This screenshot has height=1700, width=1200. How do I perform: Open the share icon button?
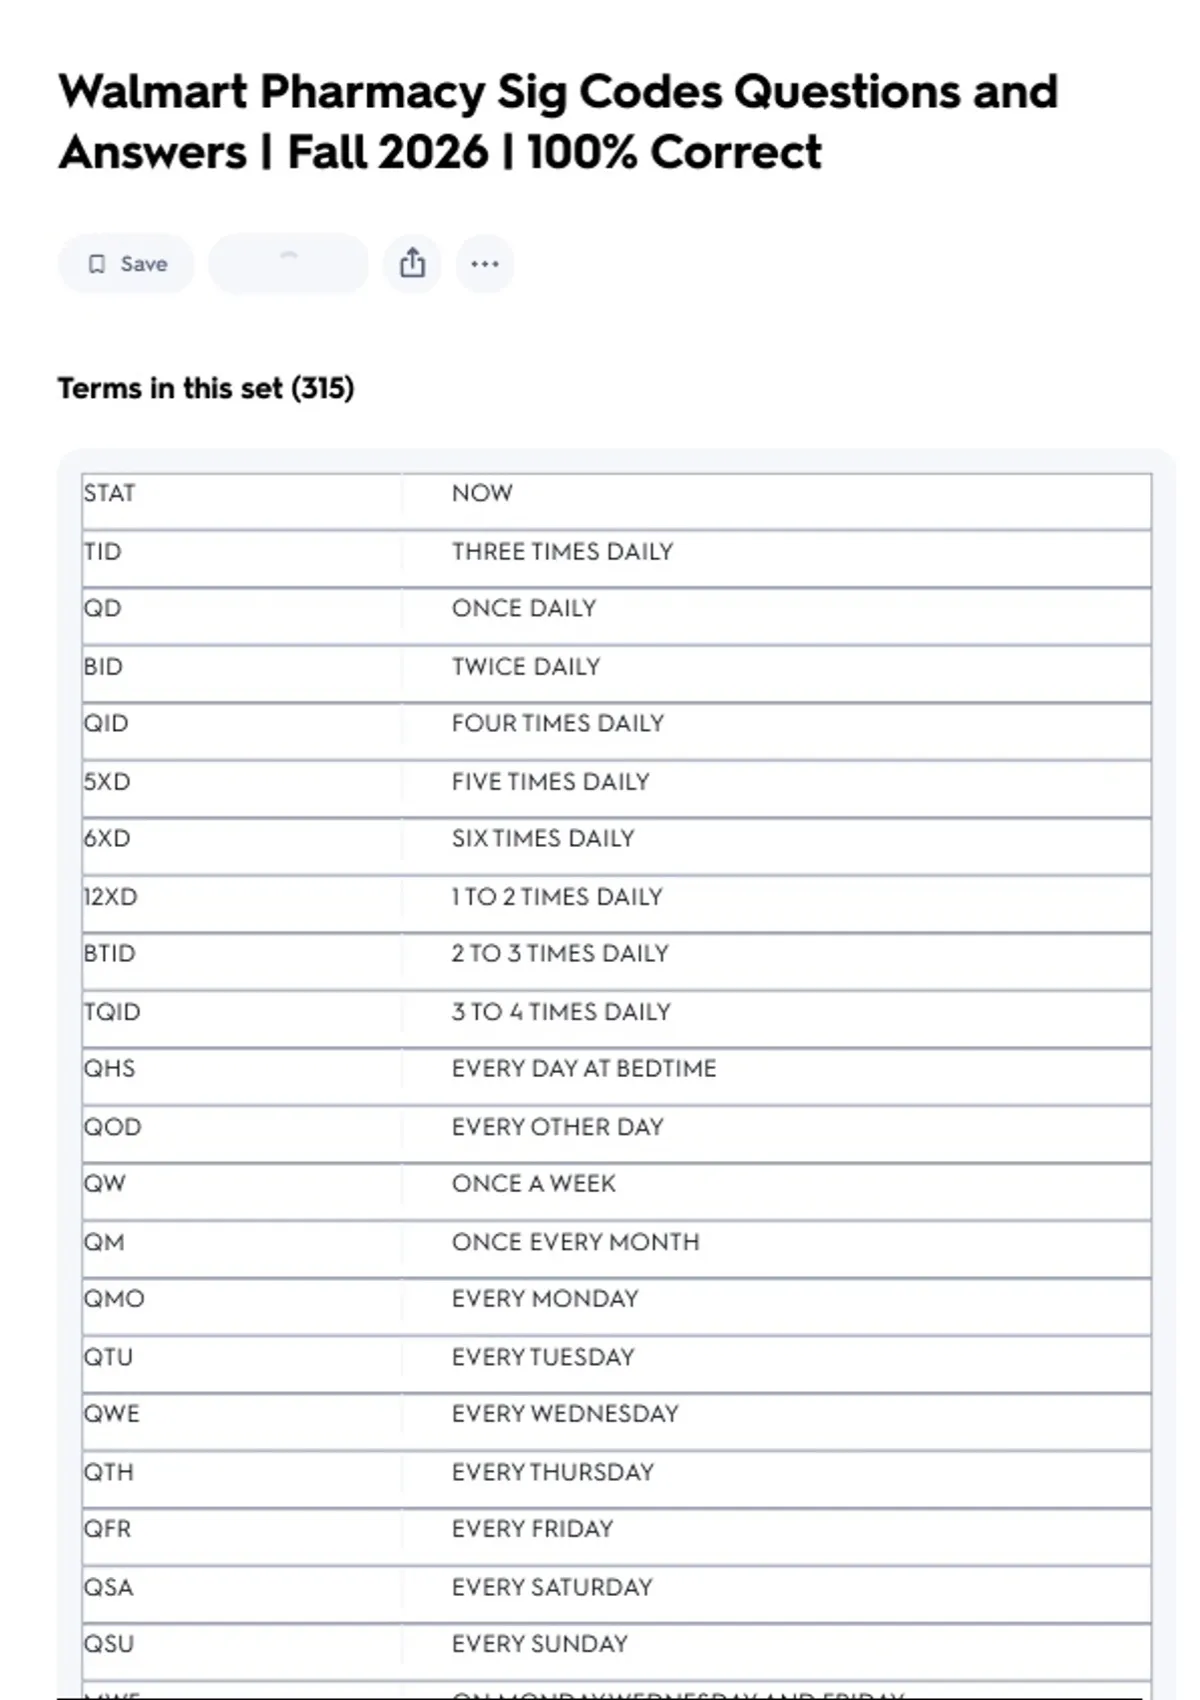pos(412,264)
